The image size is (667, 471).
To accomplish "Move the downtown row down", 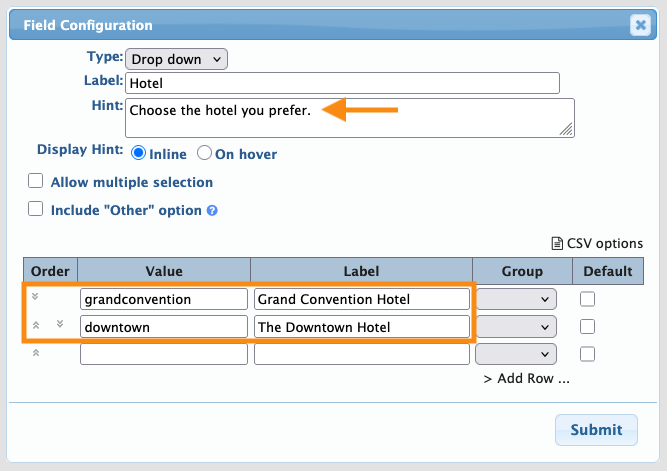I will point(60,324).
